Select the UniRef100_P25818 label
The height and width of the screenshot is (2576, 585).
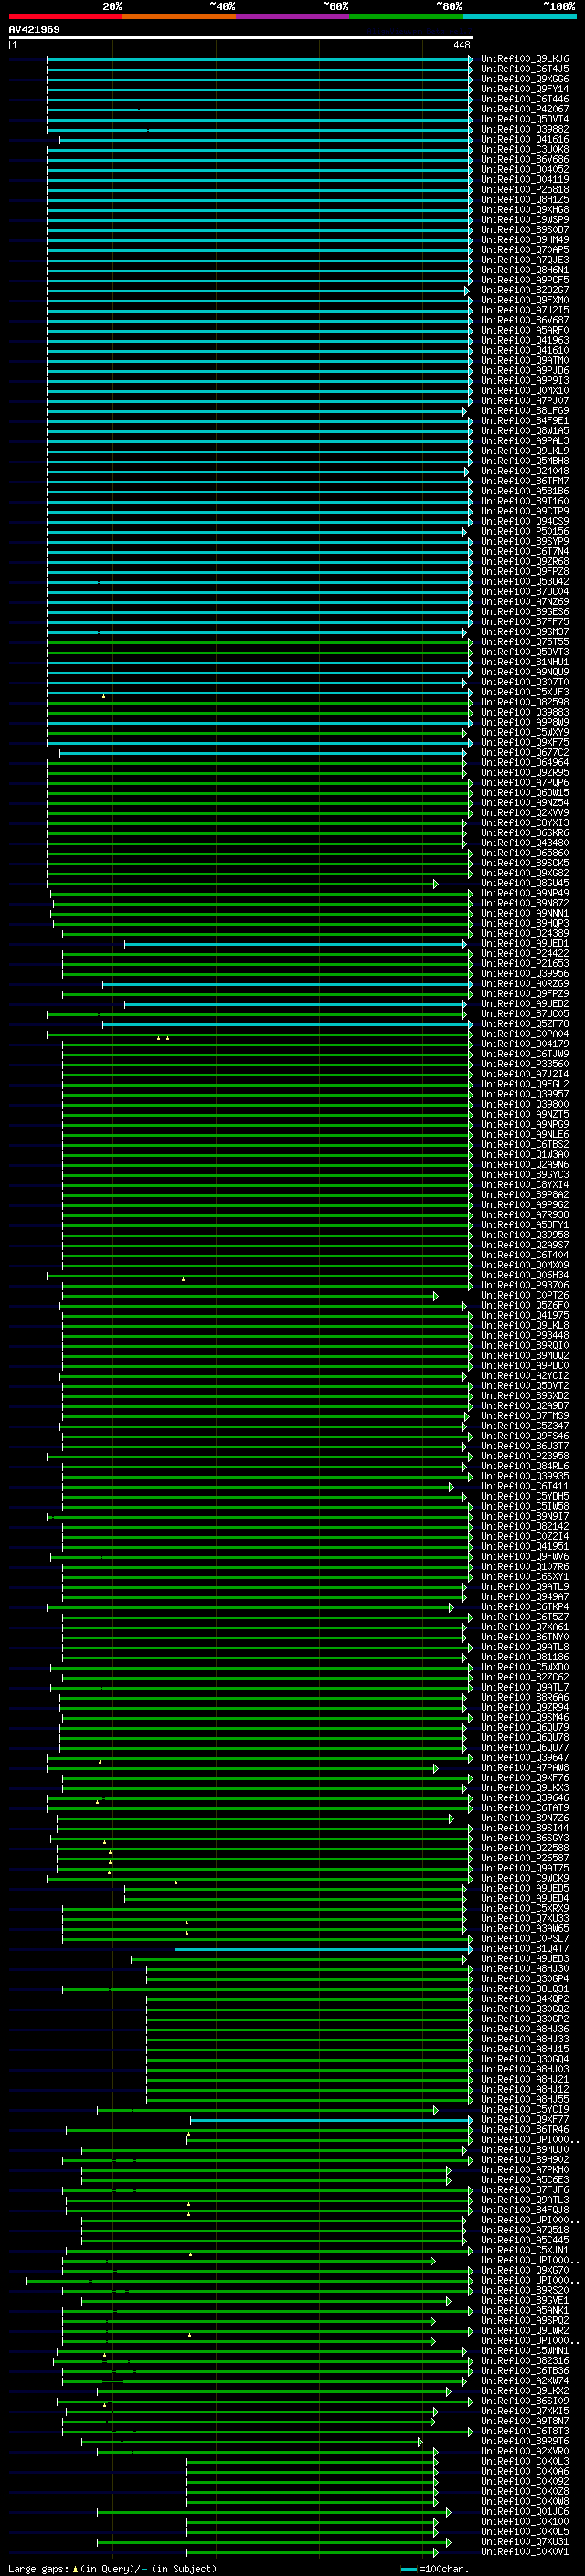(x=525, y=189)
